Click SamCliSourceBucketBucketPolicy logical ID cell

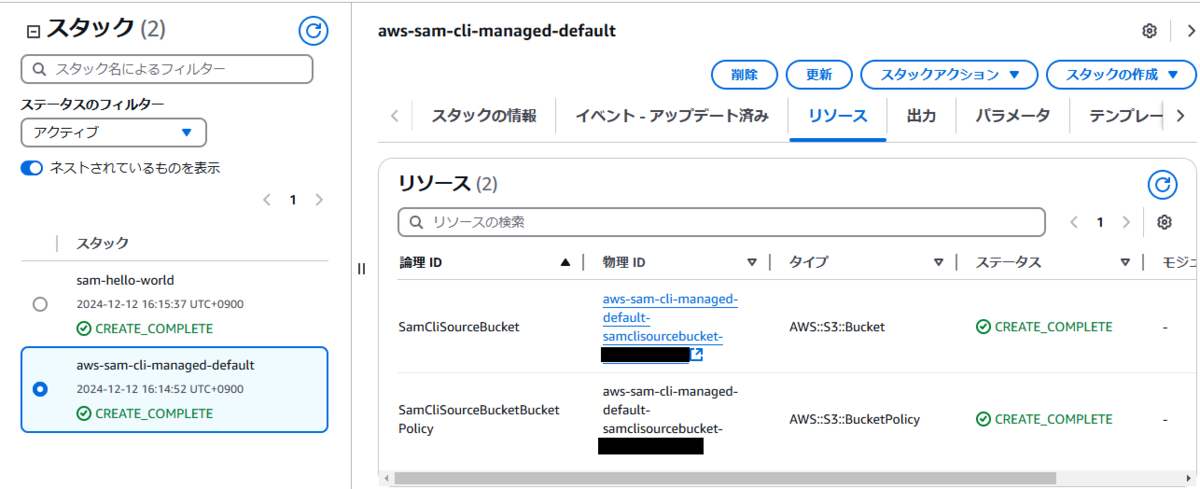click(x=479, y=419)
